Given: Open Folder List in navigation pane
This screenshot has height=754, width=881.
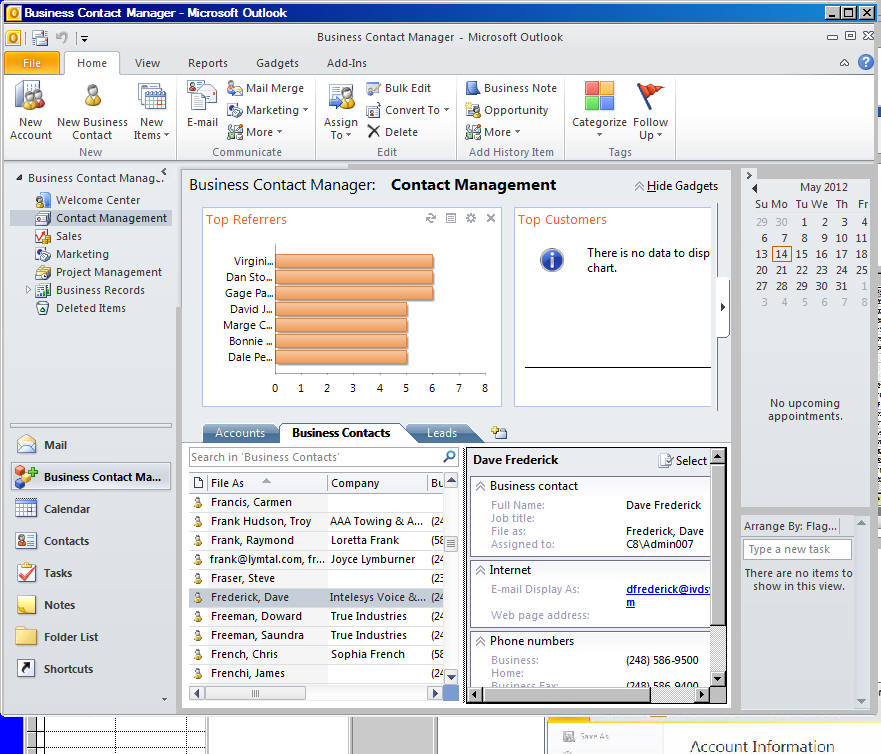Looking at the screenshot, I should click(x=90, y=637).
